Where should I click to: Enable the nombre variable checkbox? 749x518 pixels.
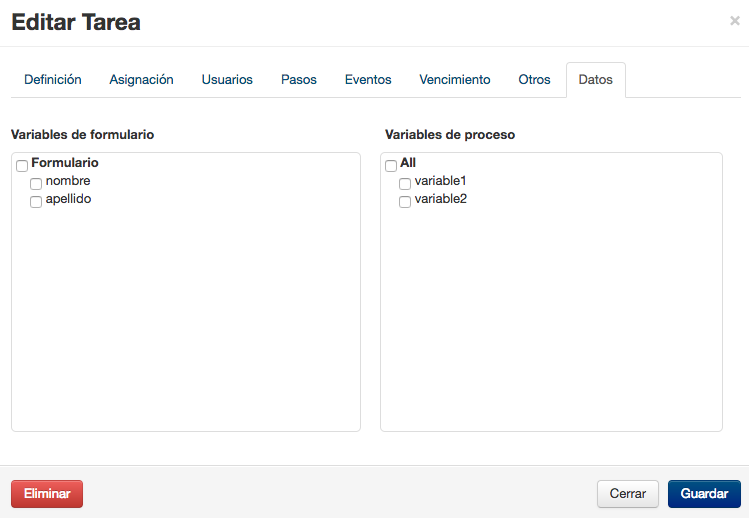coord(36,183)
